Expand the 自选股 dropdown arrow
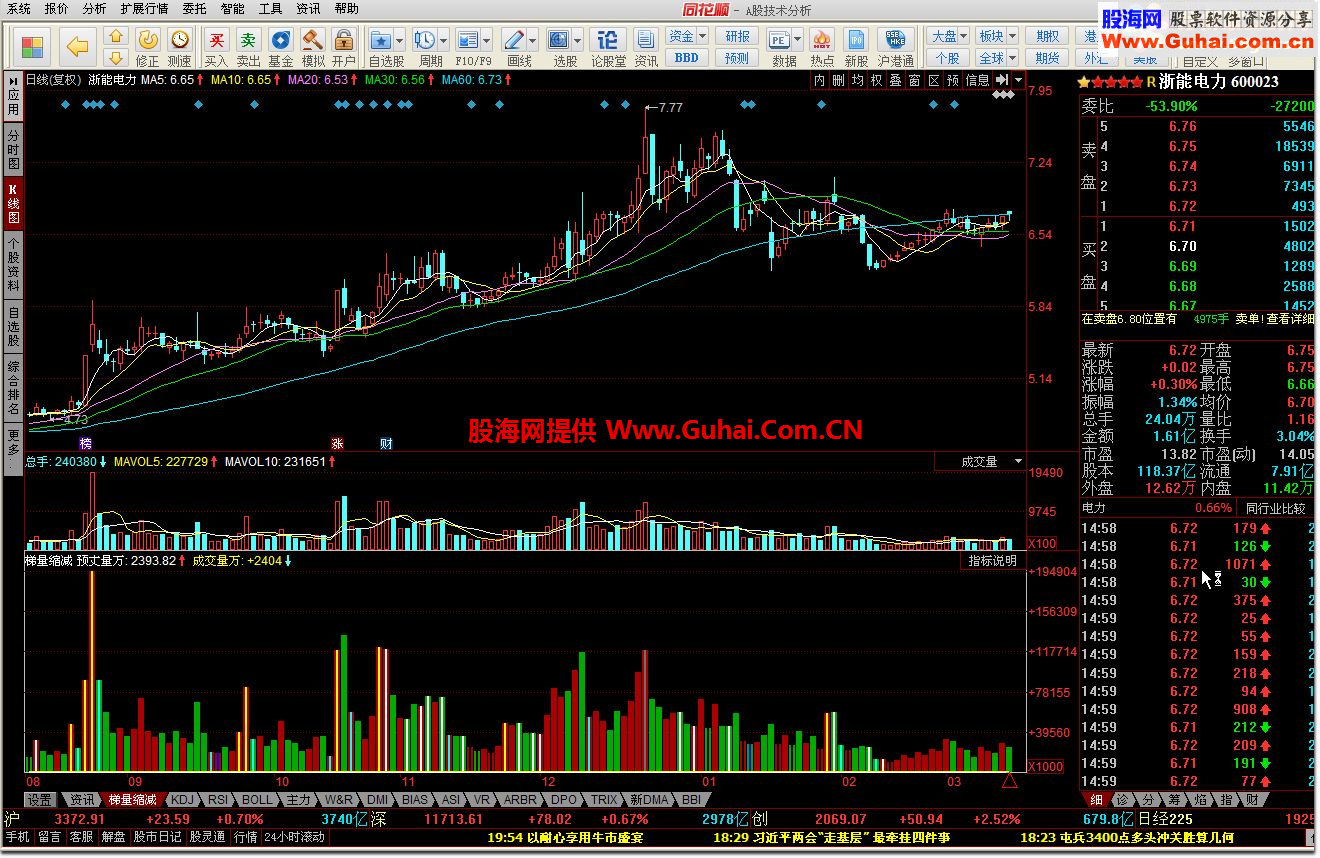Image resolution: width=1320 pixels, height=858 pixels. (x=399, y=40)
